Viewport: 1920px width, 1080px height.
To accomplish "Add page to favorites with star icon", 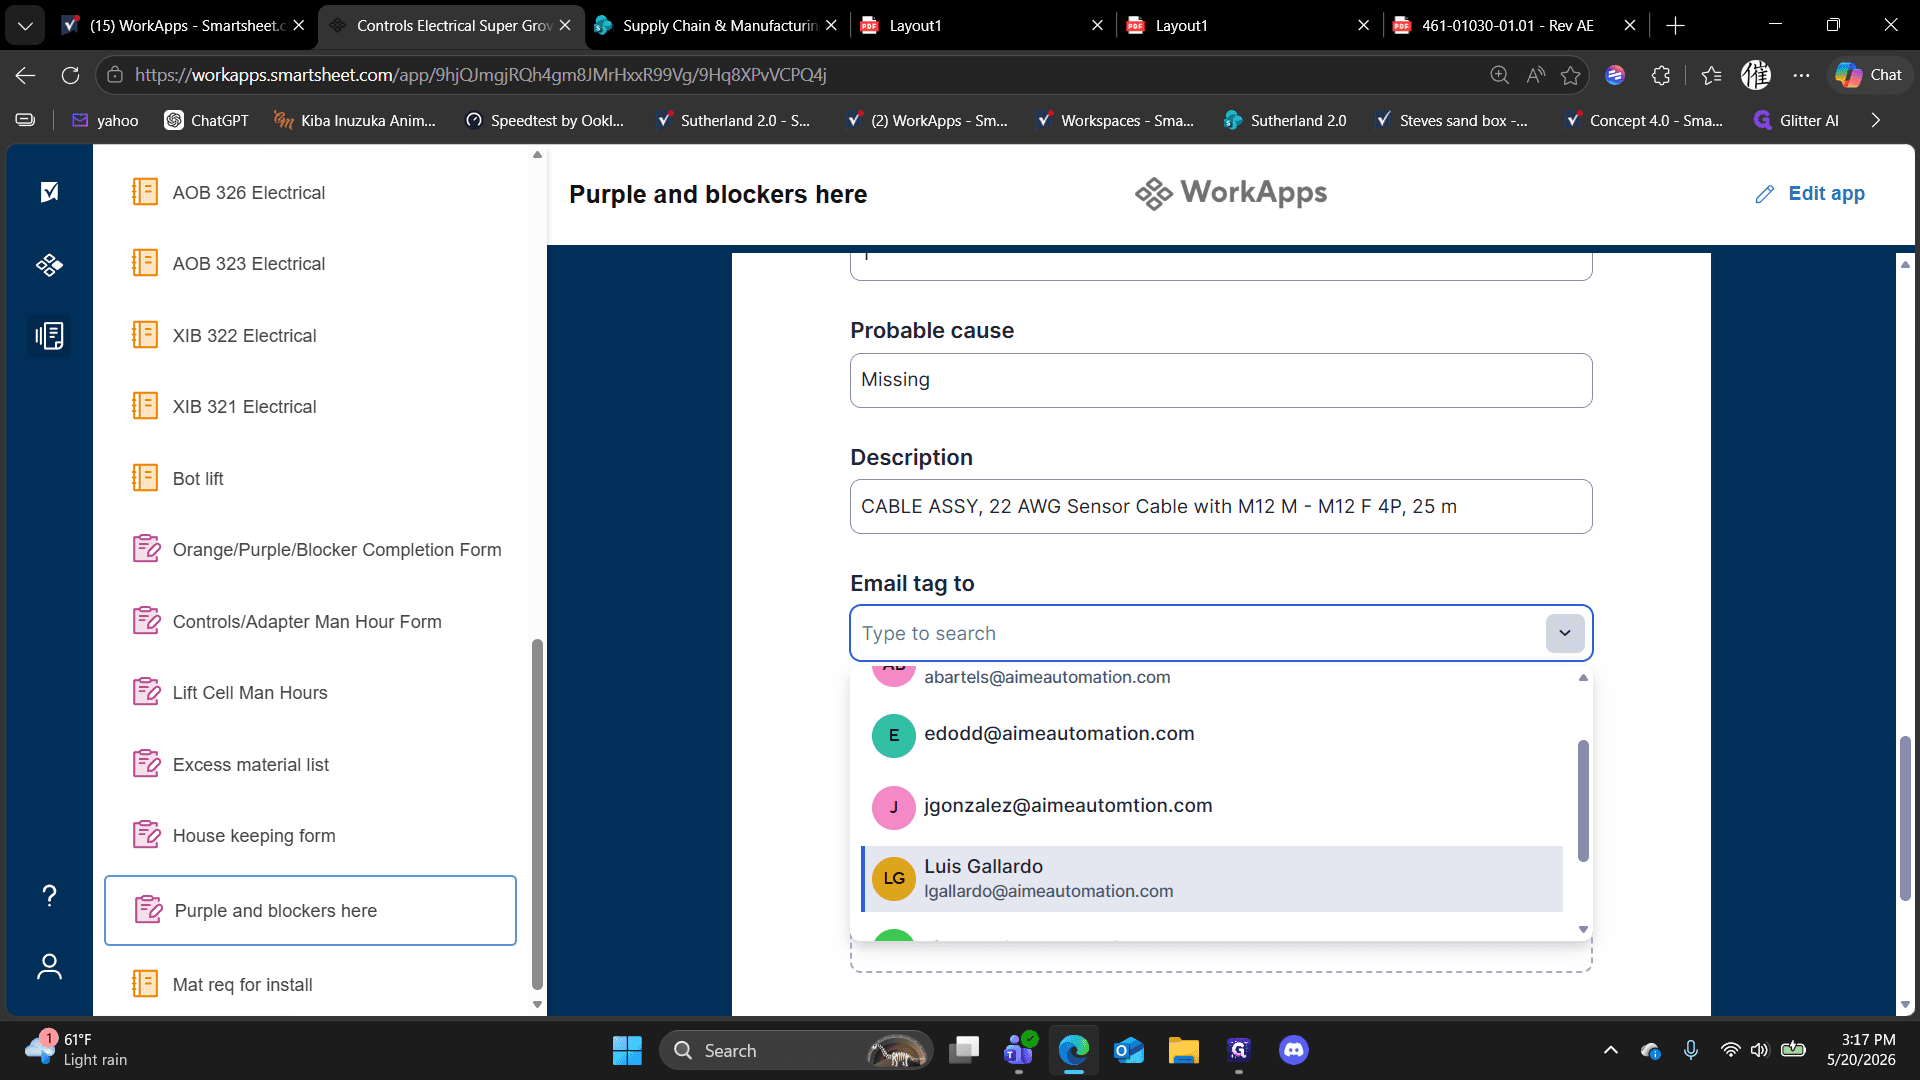I will click(1571, 75).
